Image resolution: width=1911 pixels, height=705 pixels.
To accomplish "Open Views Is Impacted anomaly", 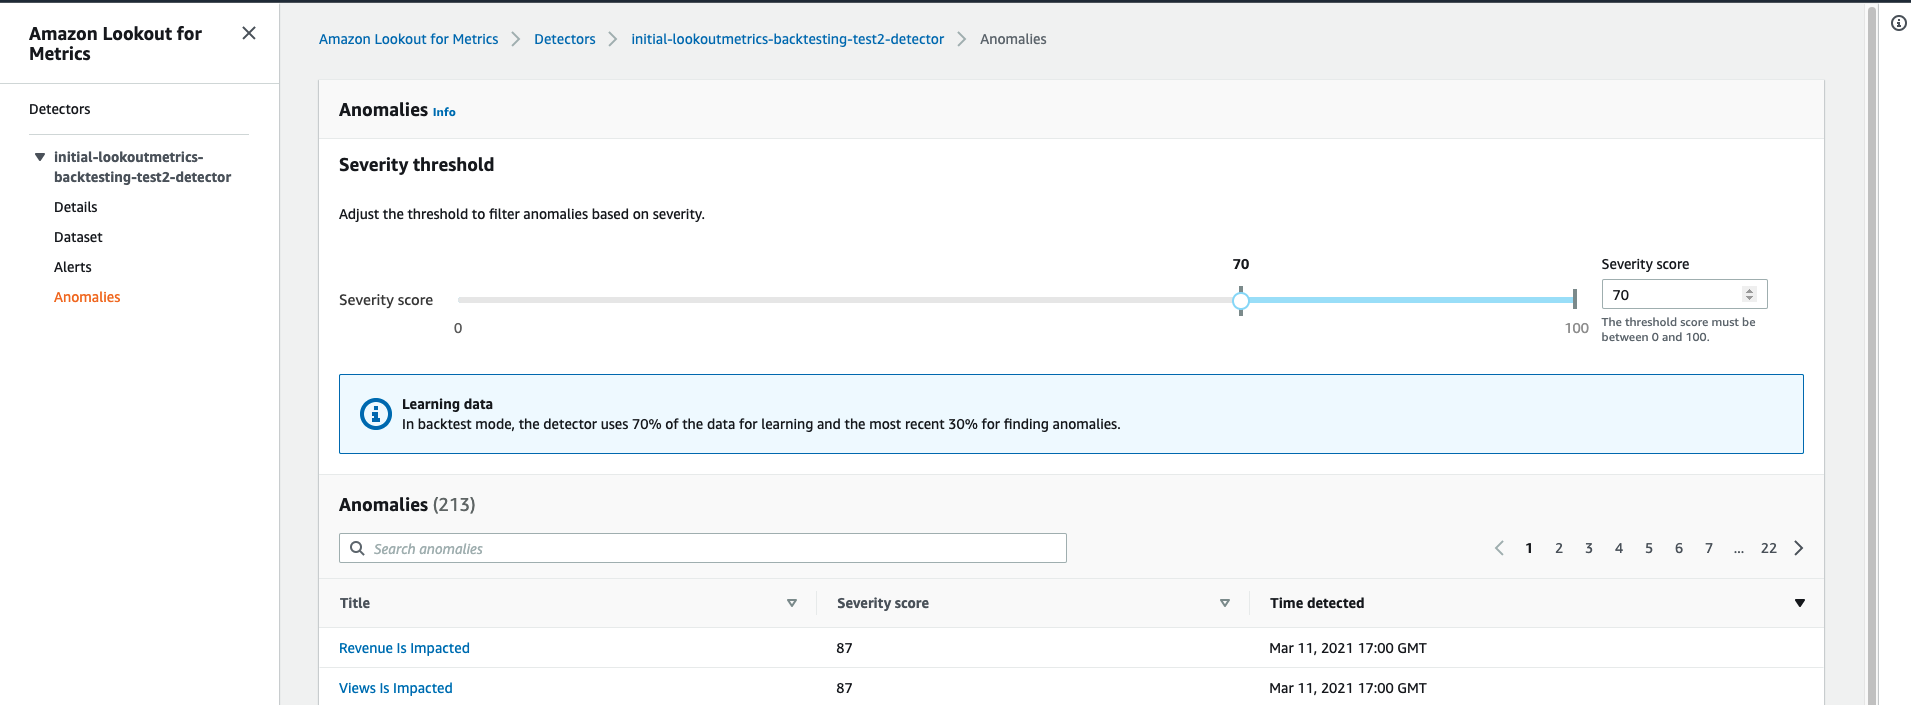I will pyautogui.click(x=396, y=688).
